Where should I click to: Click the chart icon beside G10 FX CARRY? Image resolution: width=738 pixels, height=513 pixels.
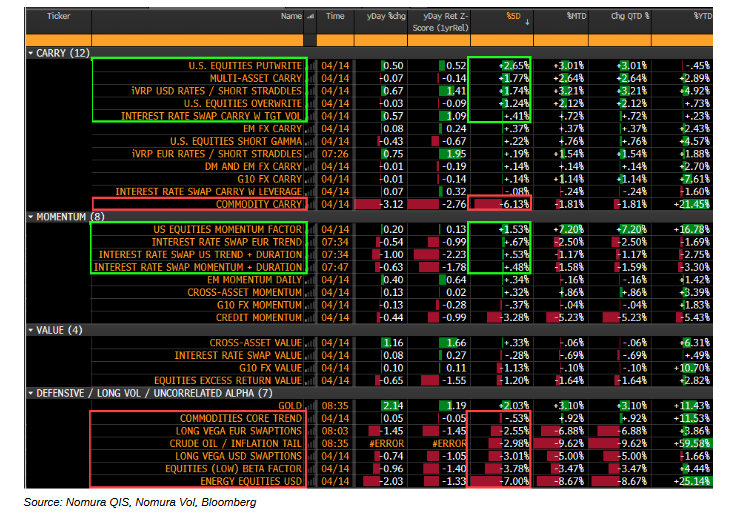tap(310, 179)
